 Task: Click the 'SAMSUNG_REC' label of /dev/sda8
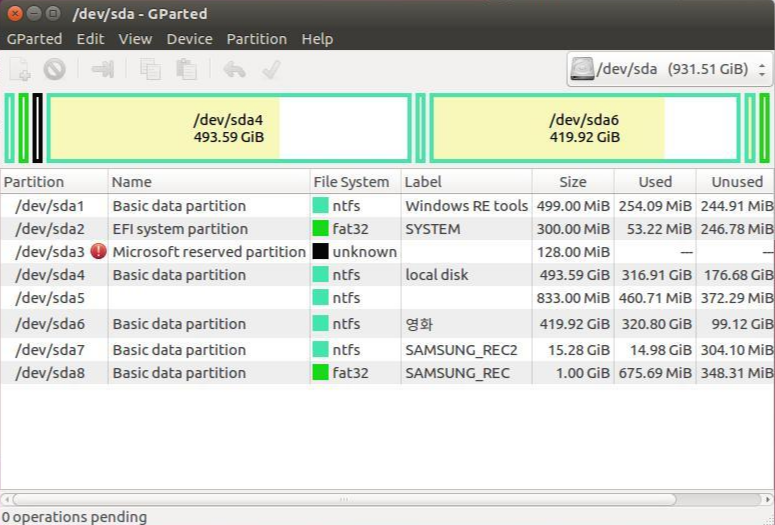(x=457, y=373)
